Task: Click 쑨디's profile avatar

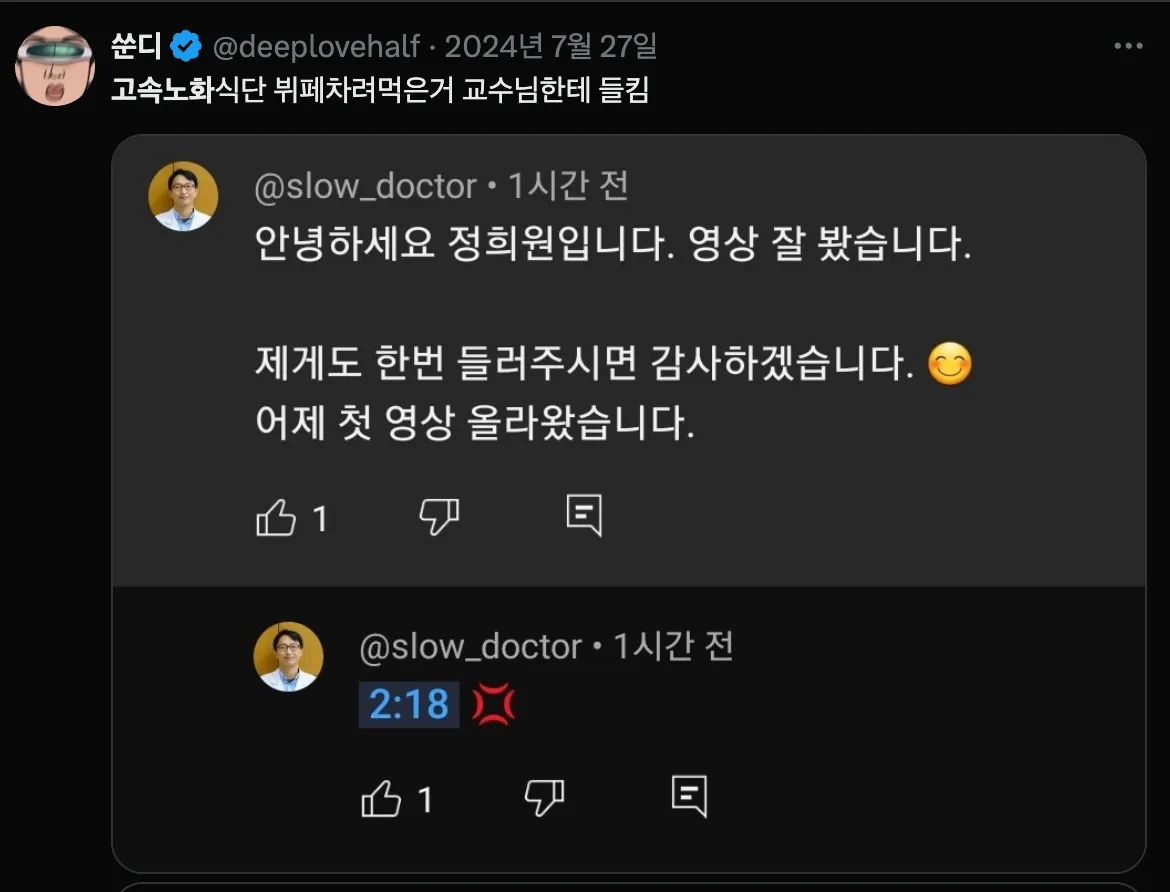Action: [55, 63]
